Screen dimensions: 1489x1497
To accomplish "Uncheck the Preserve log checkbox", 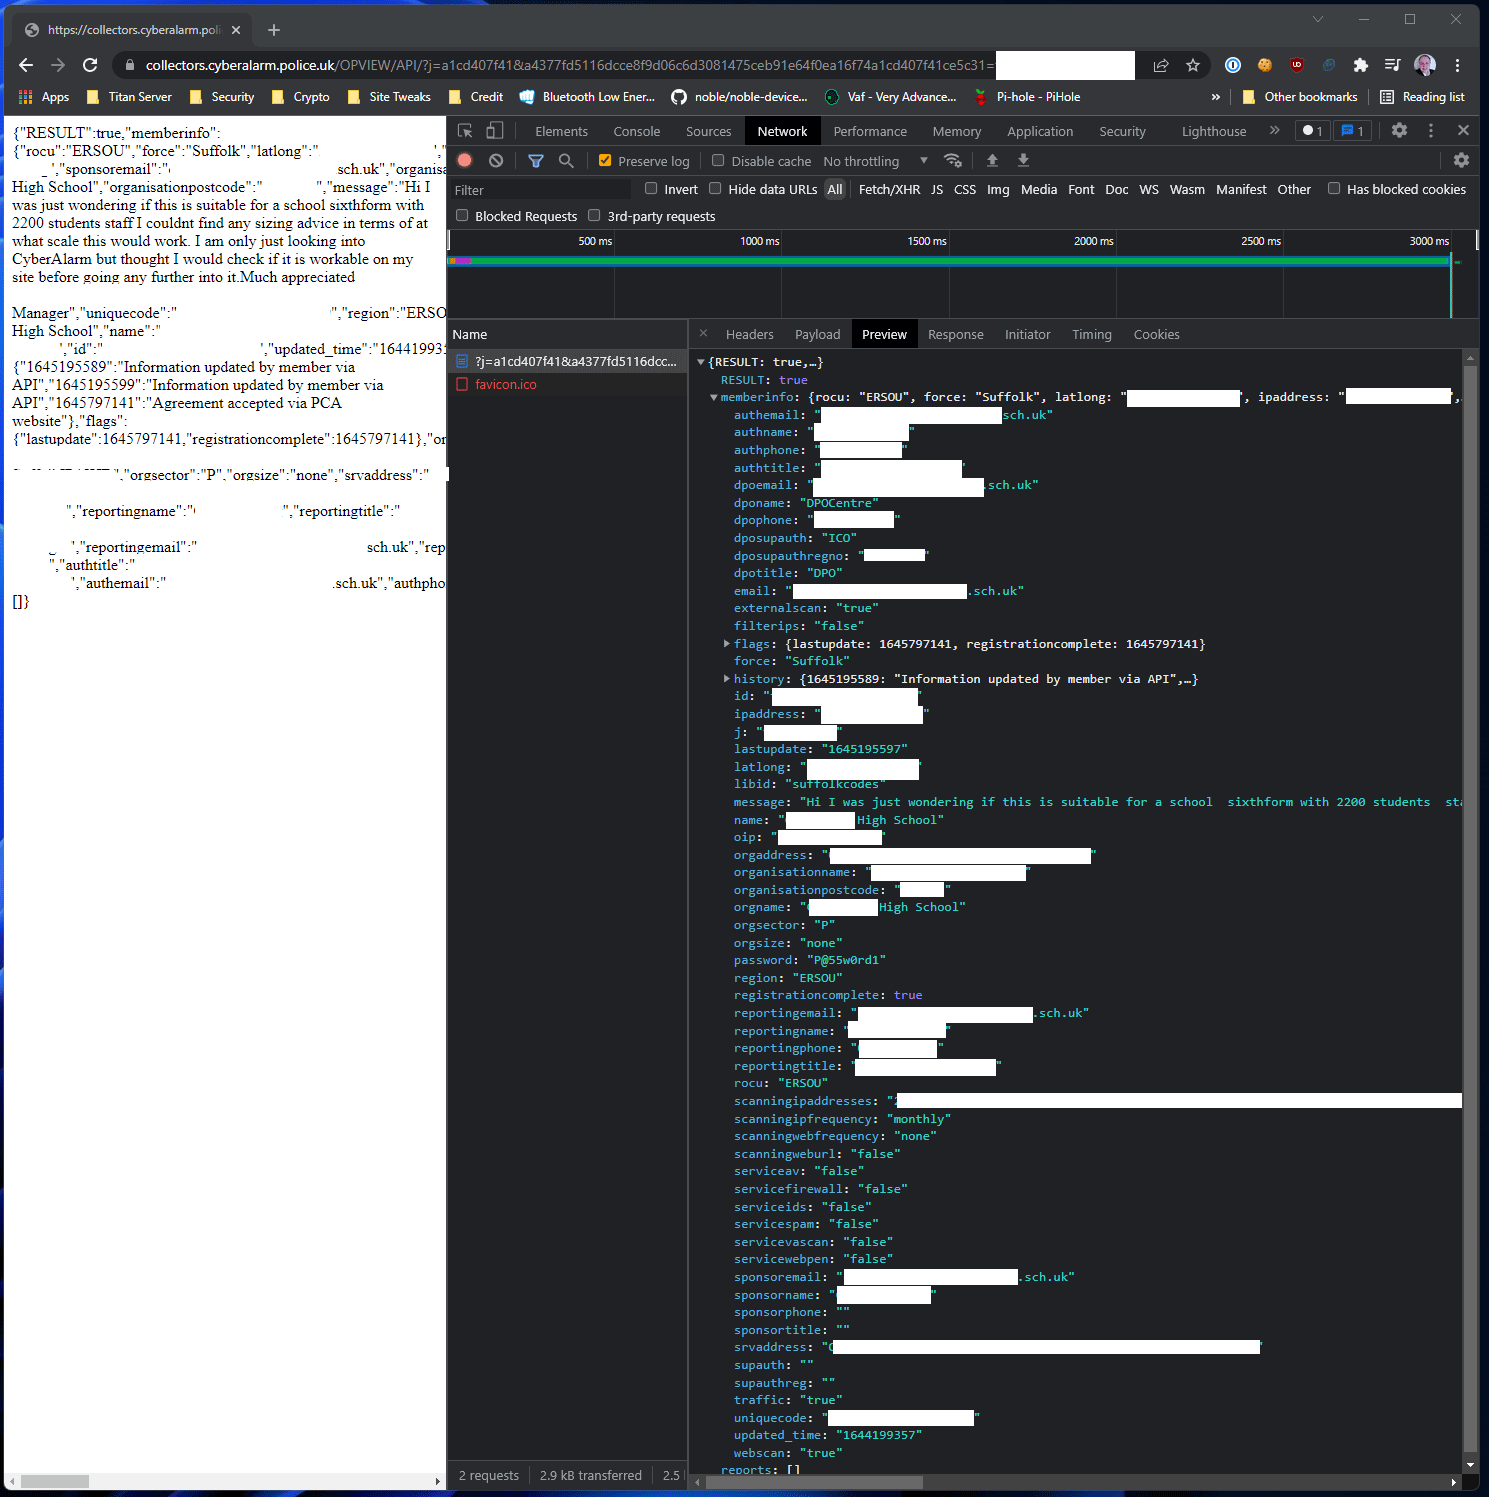I will click(605, 161).
